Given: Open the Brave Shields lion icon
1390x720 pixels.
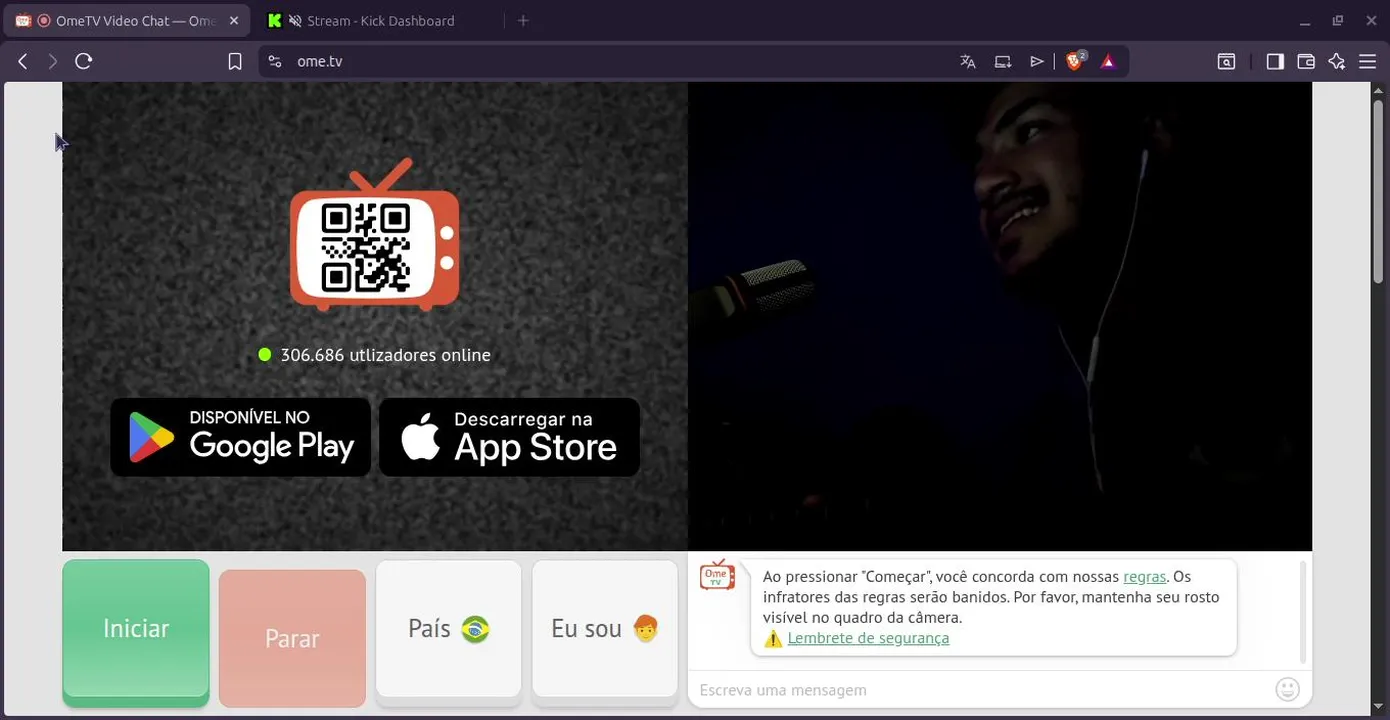Looking at the screenshot, I should click(1075, 61).
